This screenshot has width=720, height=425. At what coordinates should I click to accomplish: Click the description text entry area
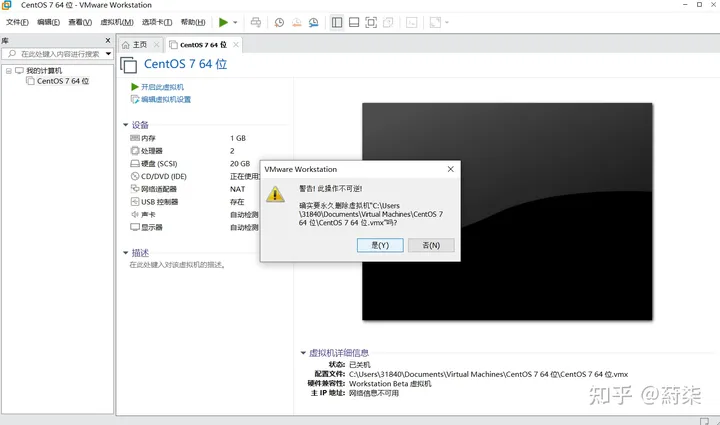pos(177,265)
